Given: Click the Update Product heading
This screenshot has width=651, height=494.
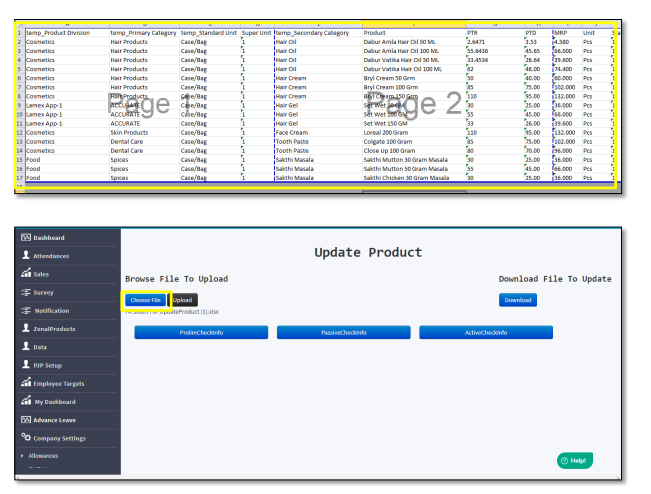Looking at the screenshot, I should point(368,252).
